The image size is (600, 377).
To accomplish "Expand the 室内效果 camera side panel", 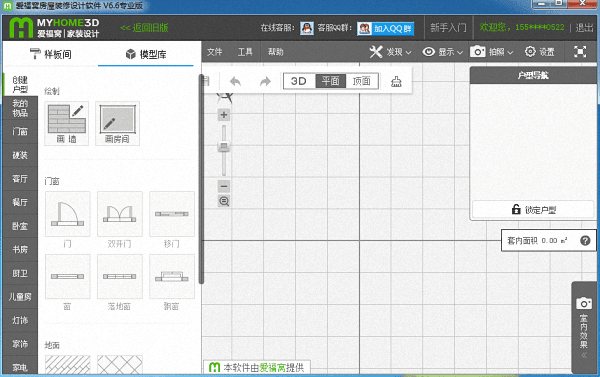I will 584,328.
